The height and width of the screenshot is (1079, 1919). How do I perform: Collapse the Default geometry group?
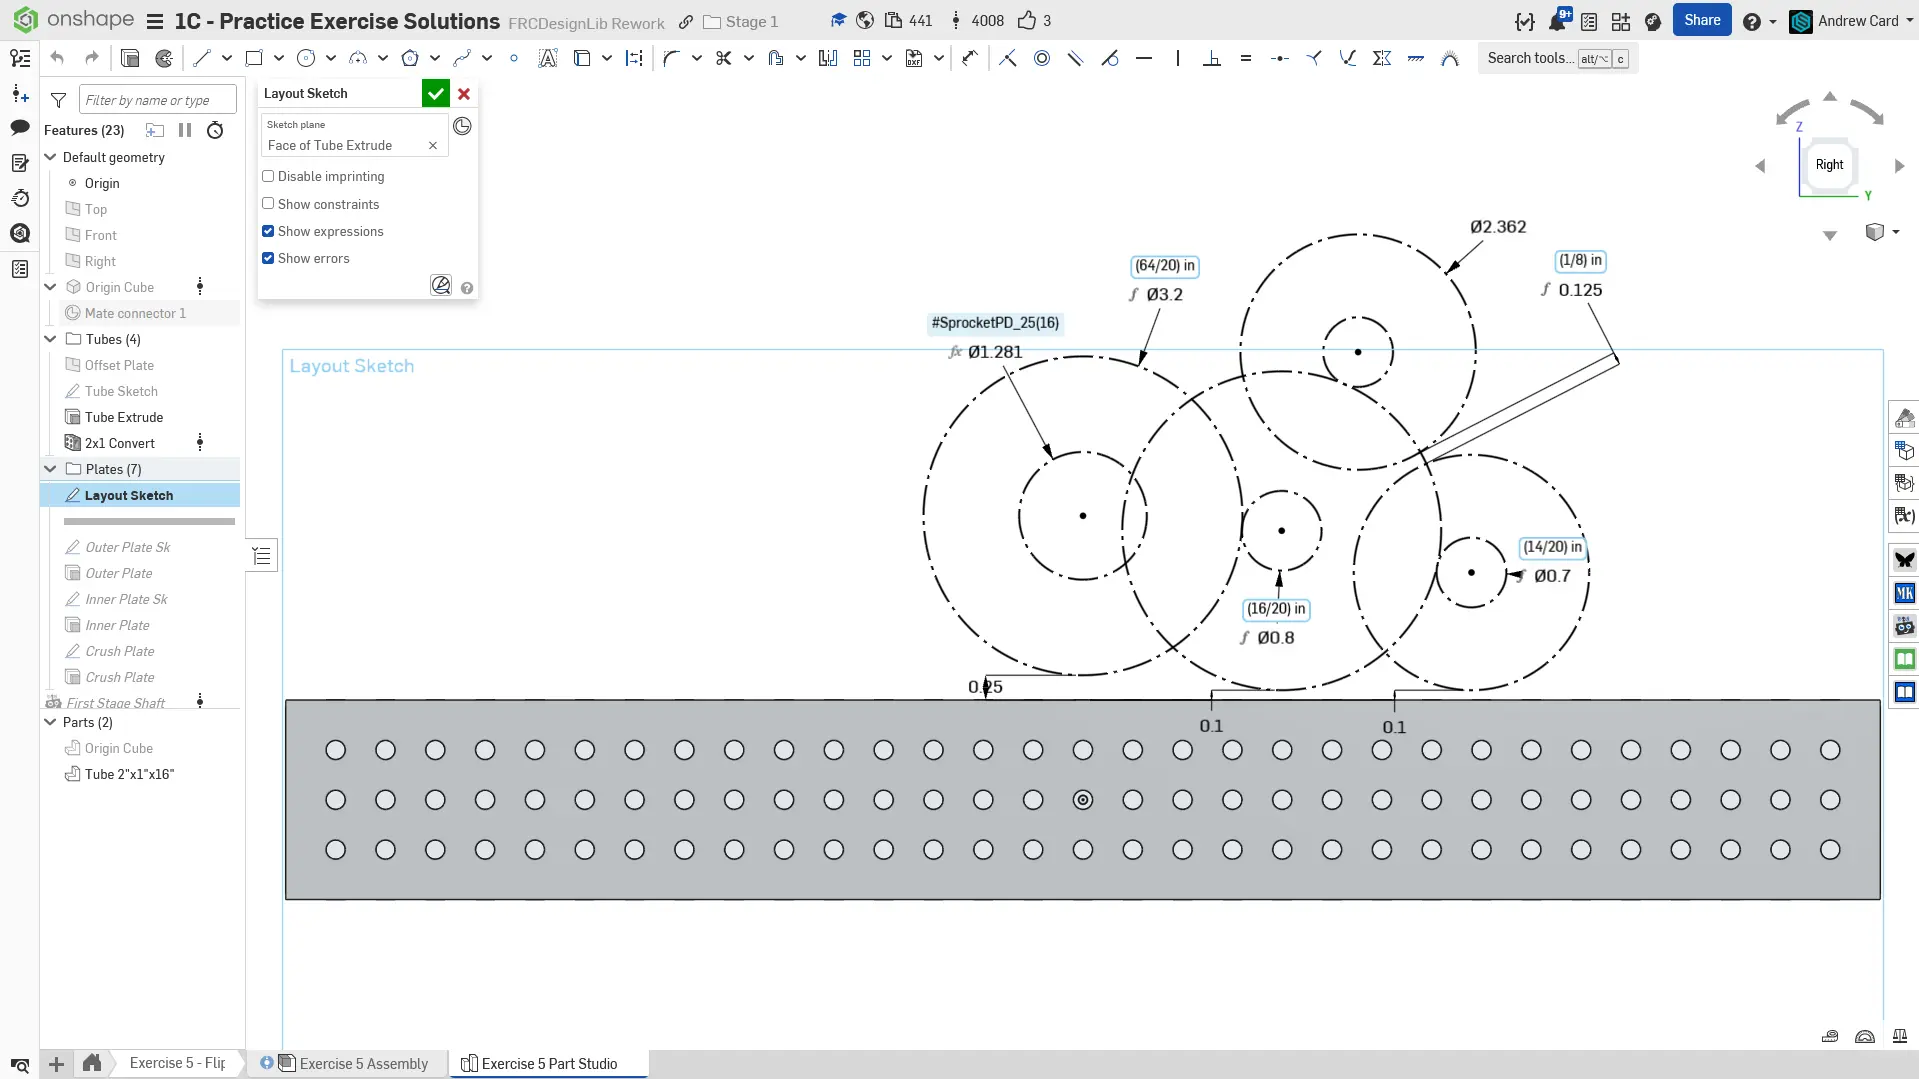click(50, 157)
